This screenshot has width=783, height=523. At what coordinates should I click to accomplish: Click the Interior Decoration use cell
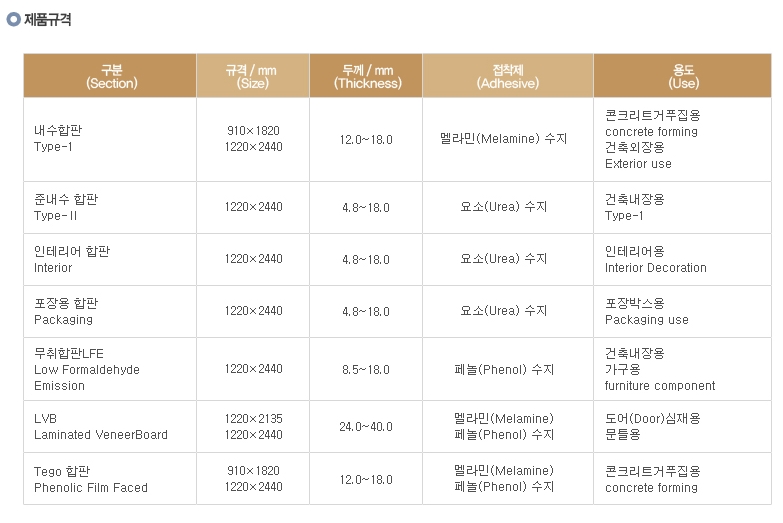(x=683, y=259)
